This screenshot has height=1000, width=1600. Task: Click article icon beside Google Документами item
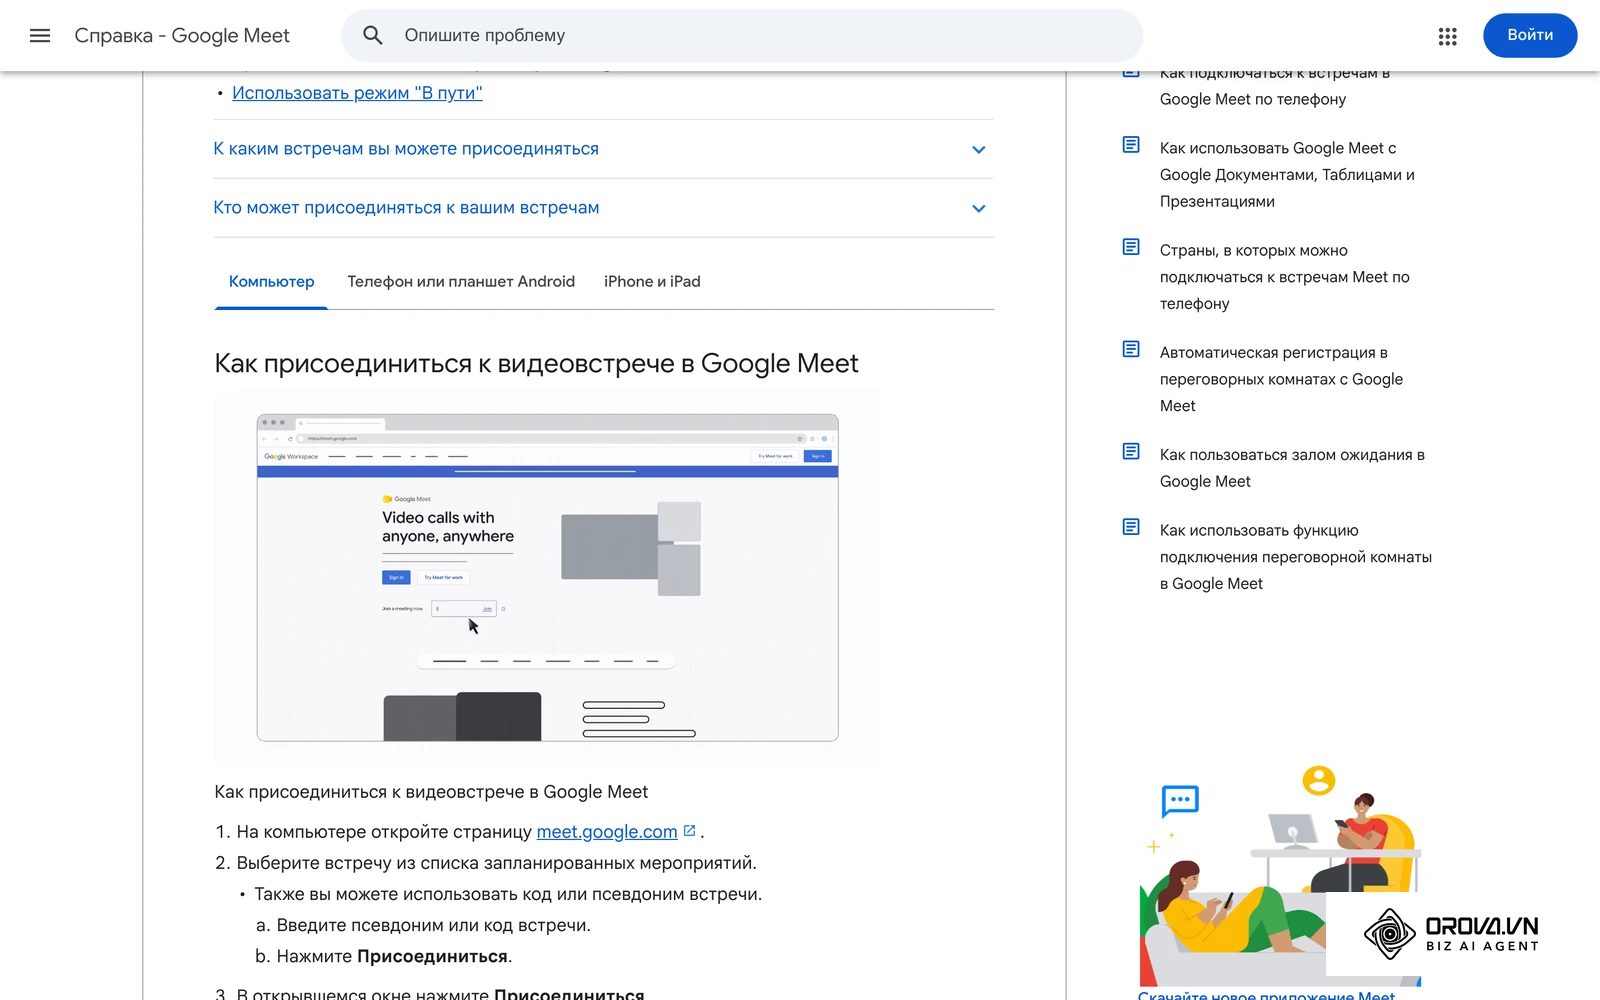pyautogui.click(x=1131, y=145)
